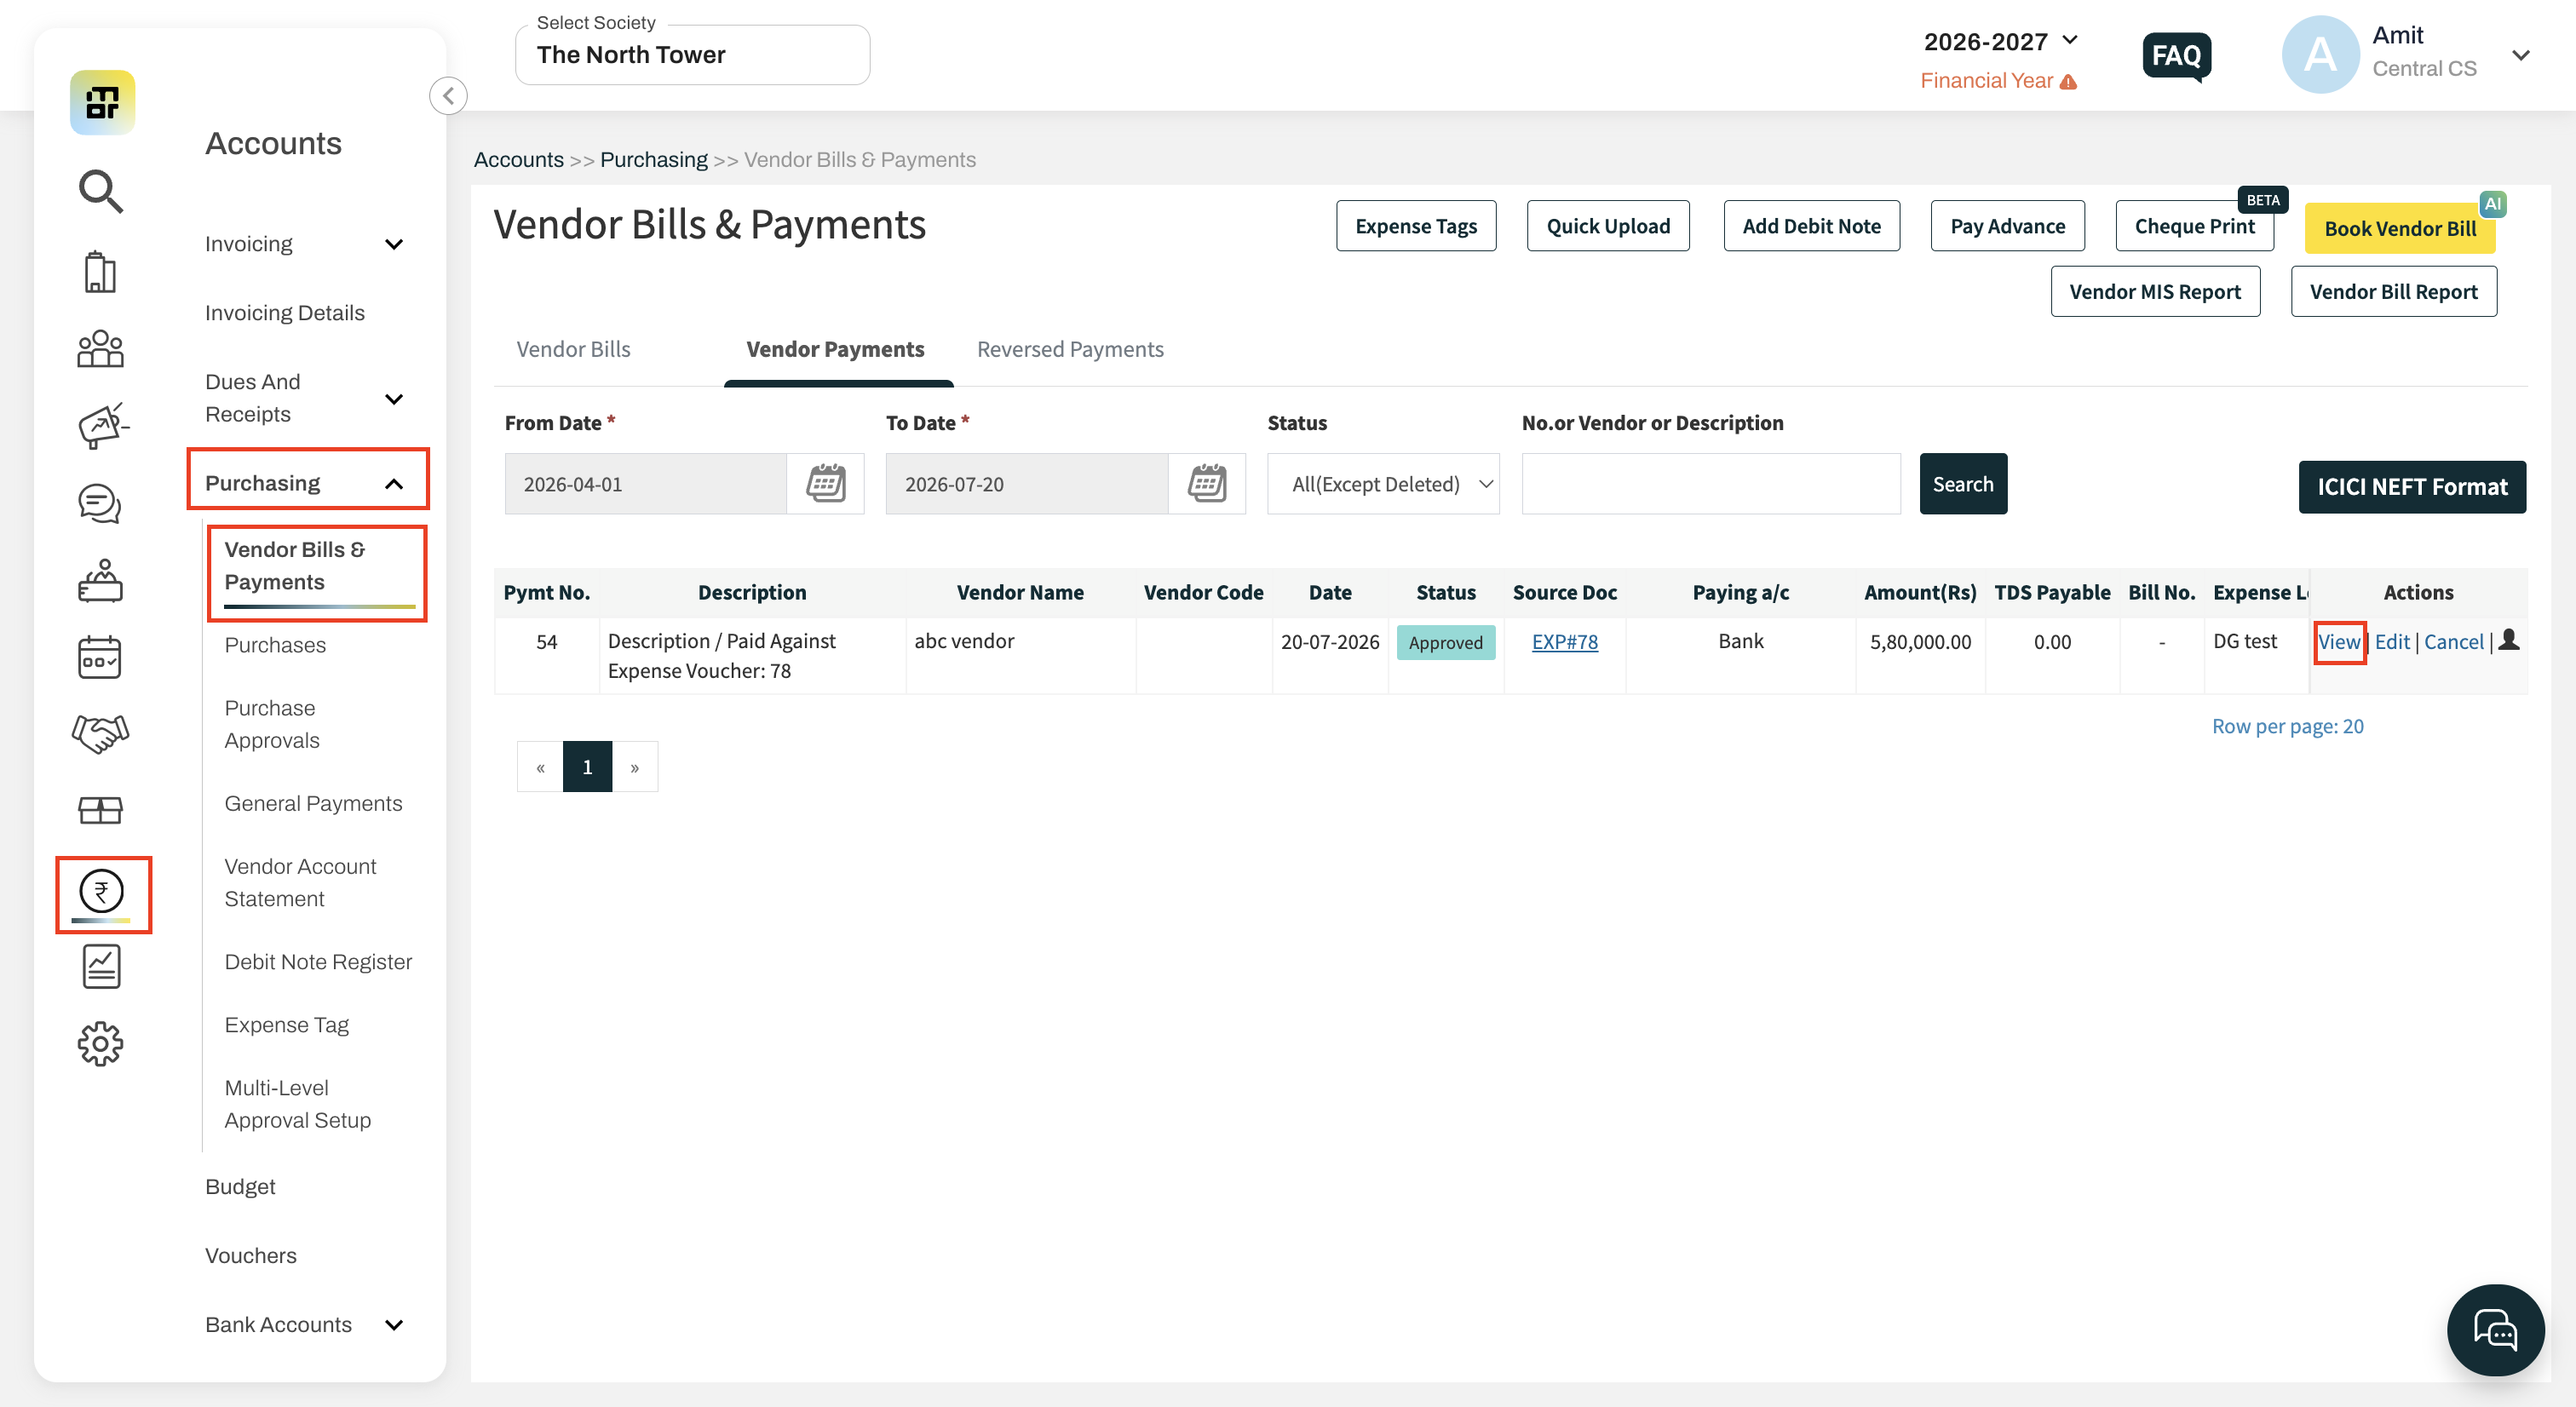
Task: Open the inventory box sidebar icon
Action: pyautogui.click(x=100, y=810)
